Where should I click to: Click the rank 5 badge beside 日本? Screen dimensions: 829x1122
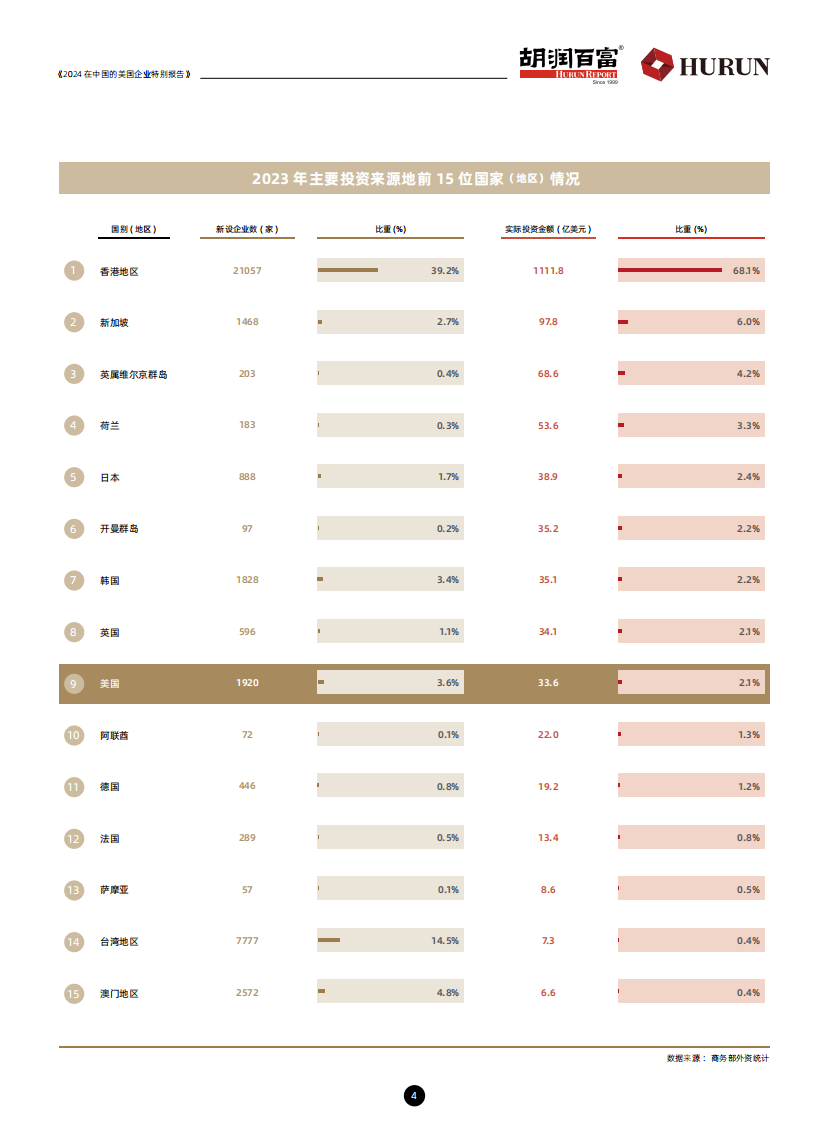pyautogui.click(x=73, y=477)
